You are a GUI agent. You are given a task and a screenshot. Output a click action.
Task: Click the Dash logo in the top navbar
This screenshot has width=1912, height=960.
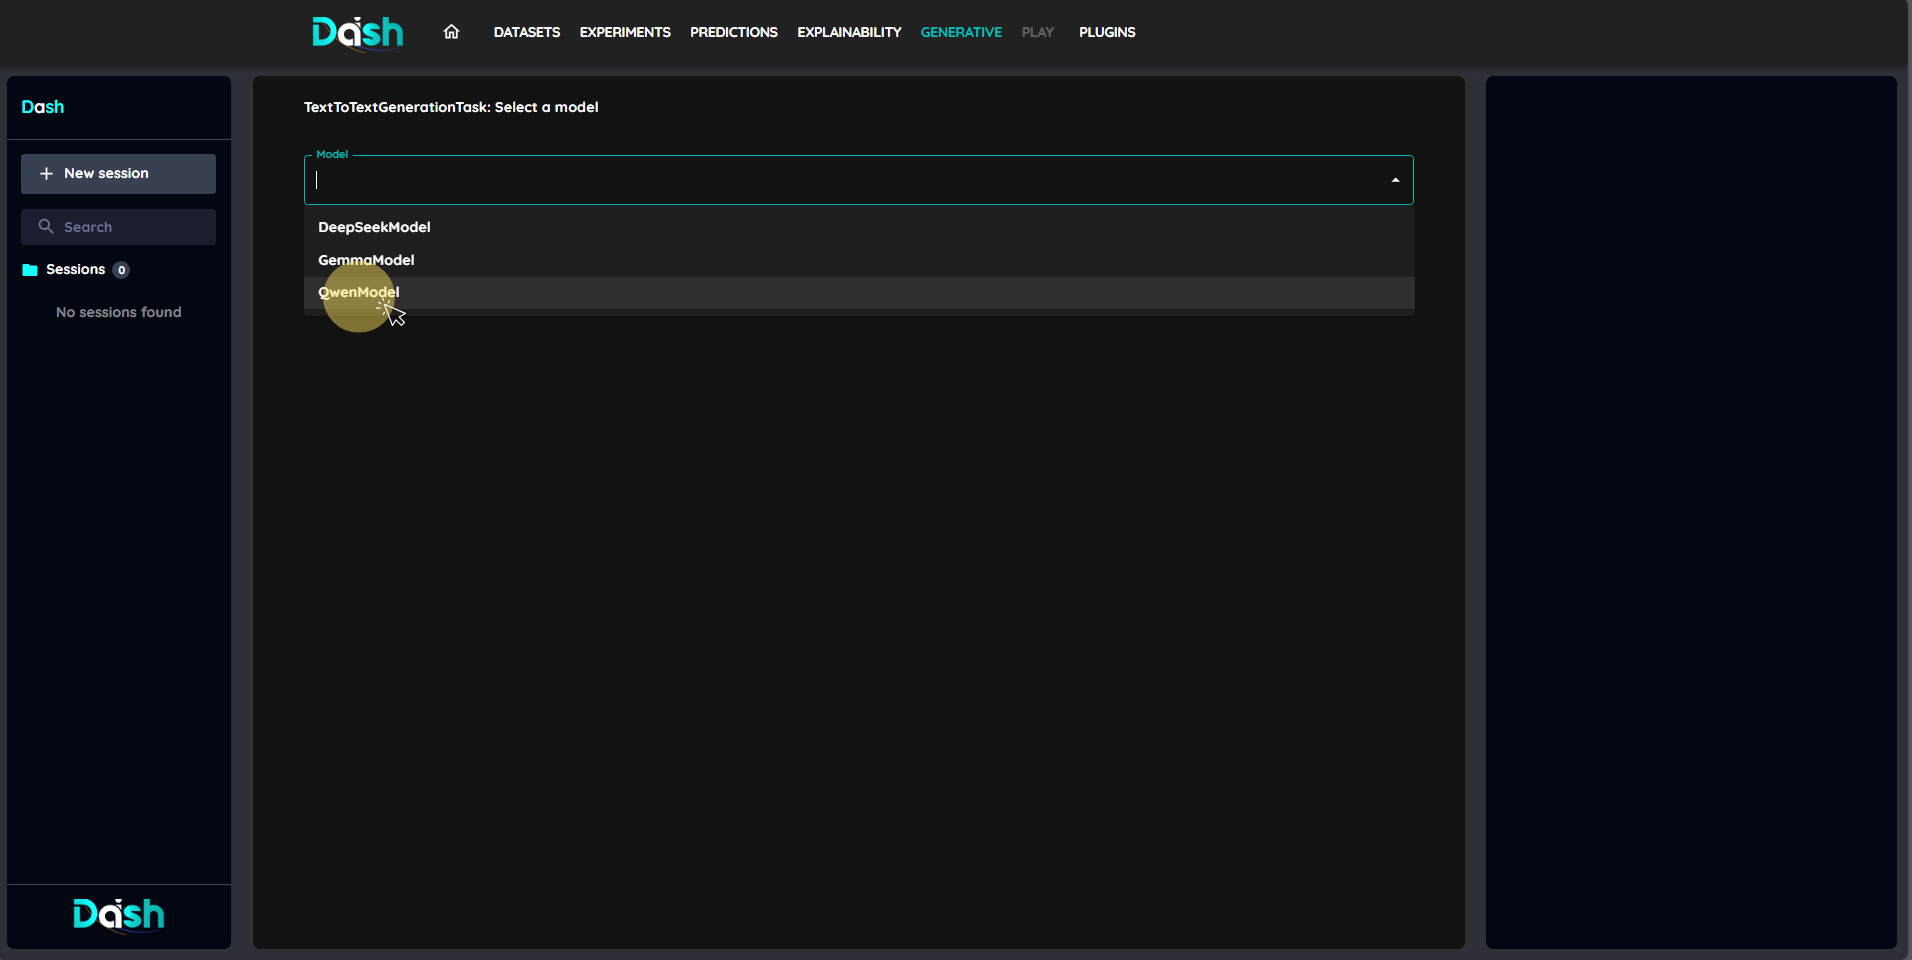[x=357, y=32]
